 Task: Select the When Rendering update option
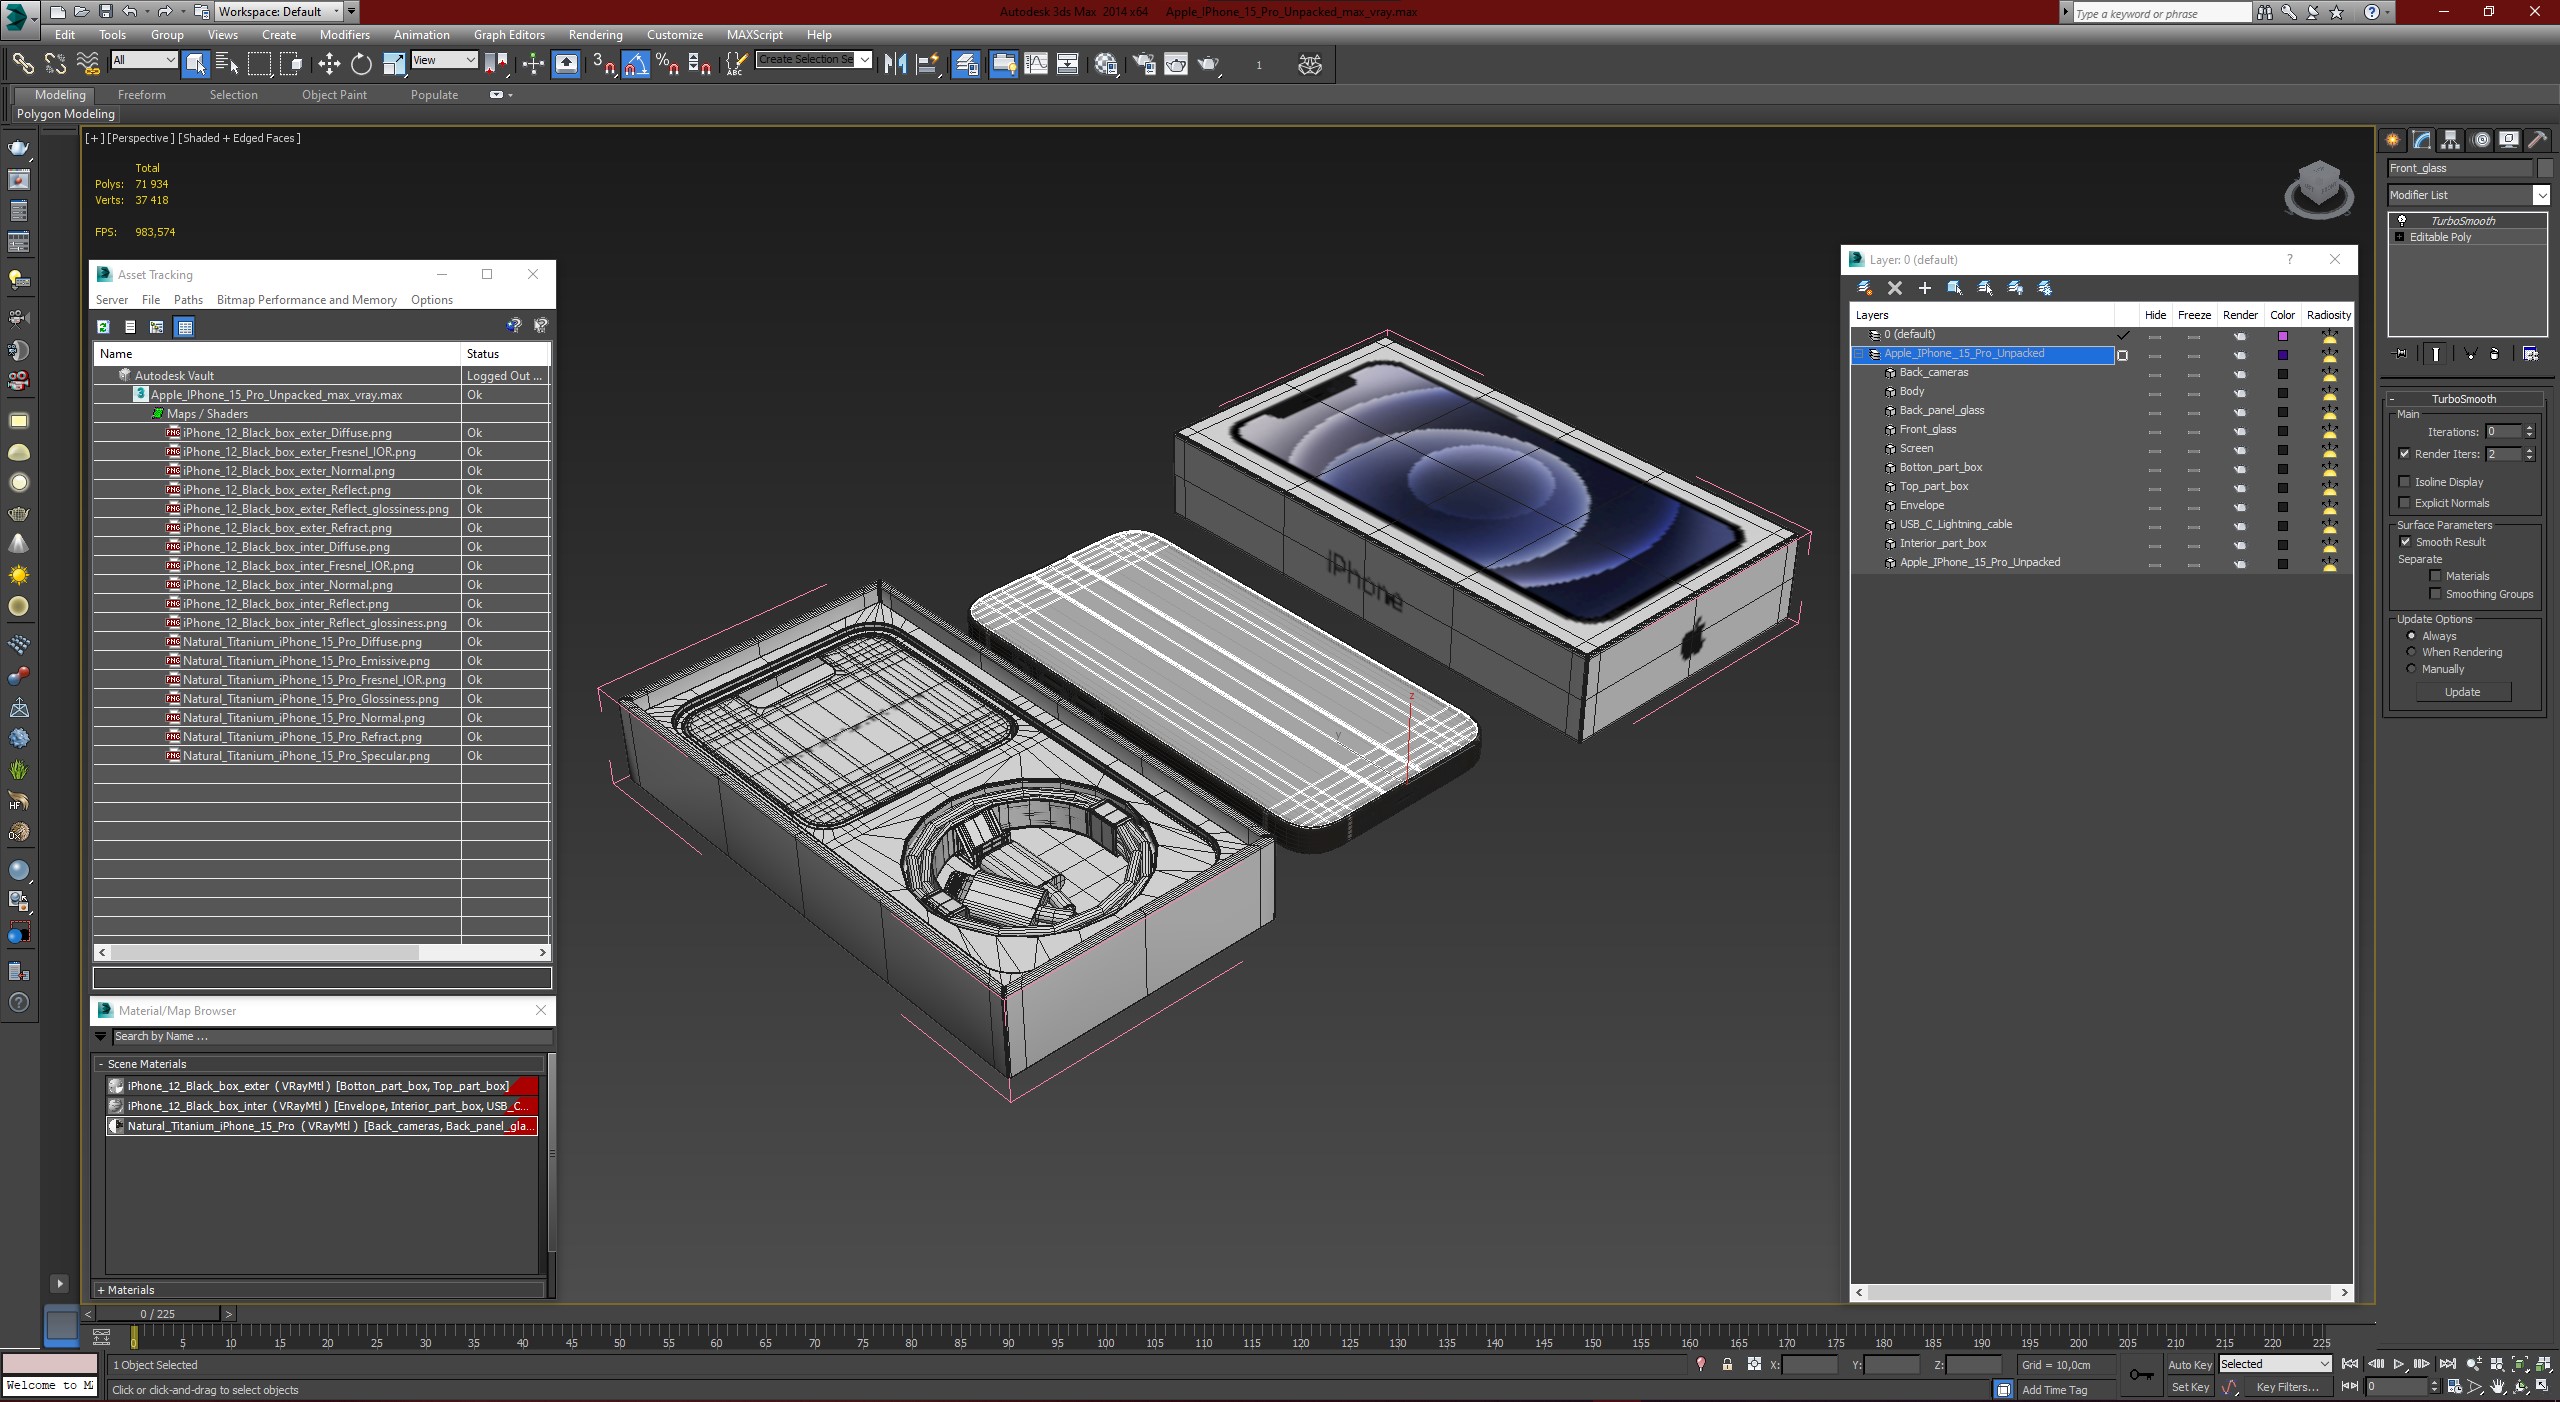click(x=2411, y=652)
